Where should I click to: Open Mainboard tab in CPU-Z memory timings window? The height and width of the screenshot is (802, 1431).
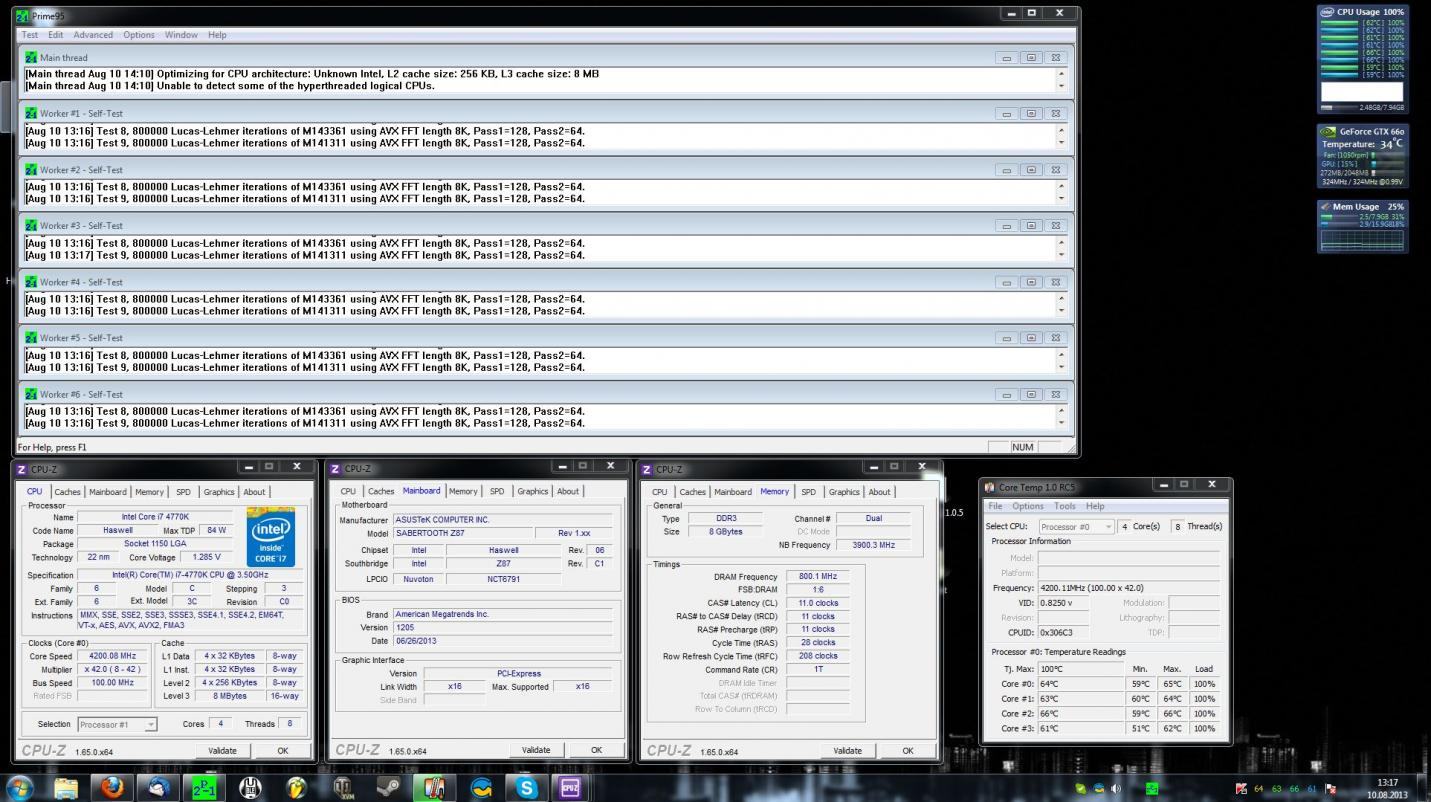[x=733, y=491]
